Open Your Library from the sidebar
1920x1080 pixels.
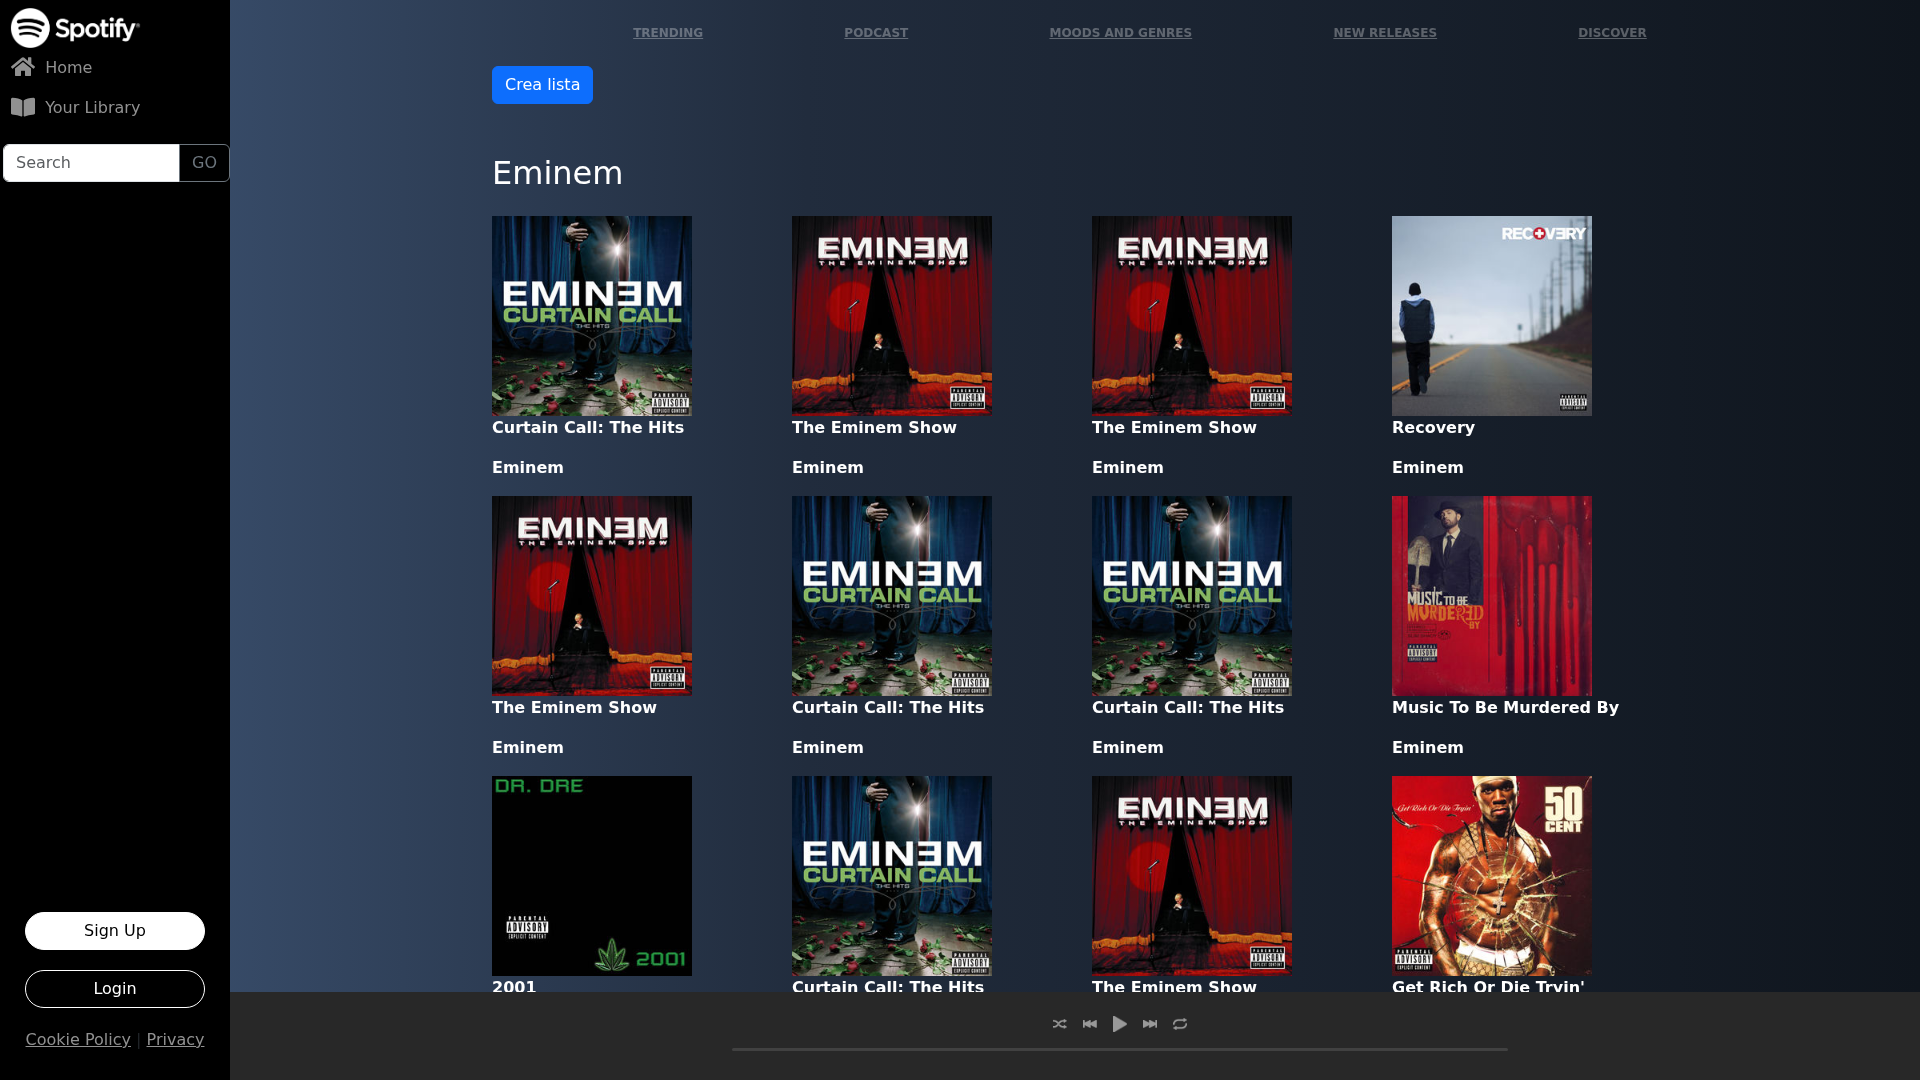pos(93,107)
